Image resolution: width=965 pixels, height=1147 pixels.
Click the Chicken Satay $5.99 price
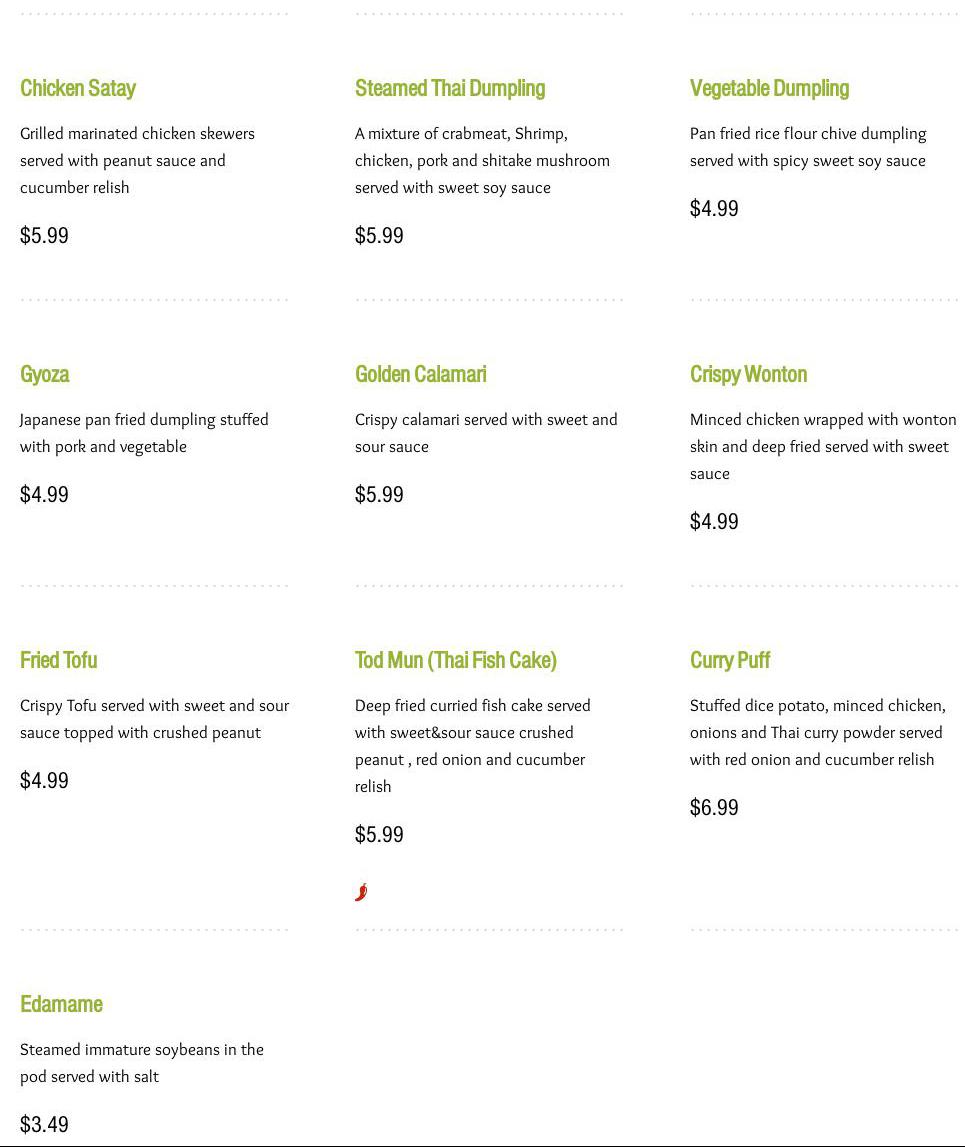pos(44,235)
